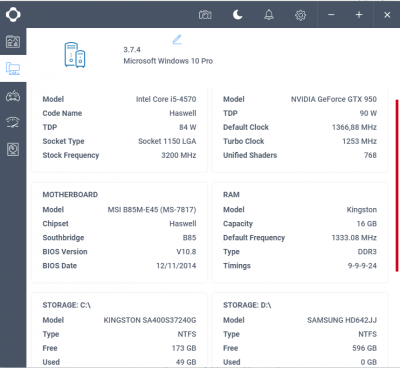400x368 pixels.
Task: Edit the computer name with pencil icon
Action: [x=177, y=39]
